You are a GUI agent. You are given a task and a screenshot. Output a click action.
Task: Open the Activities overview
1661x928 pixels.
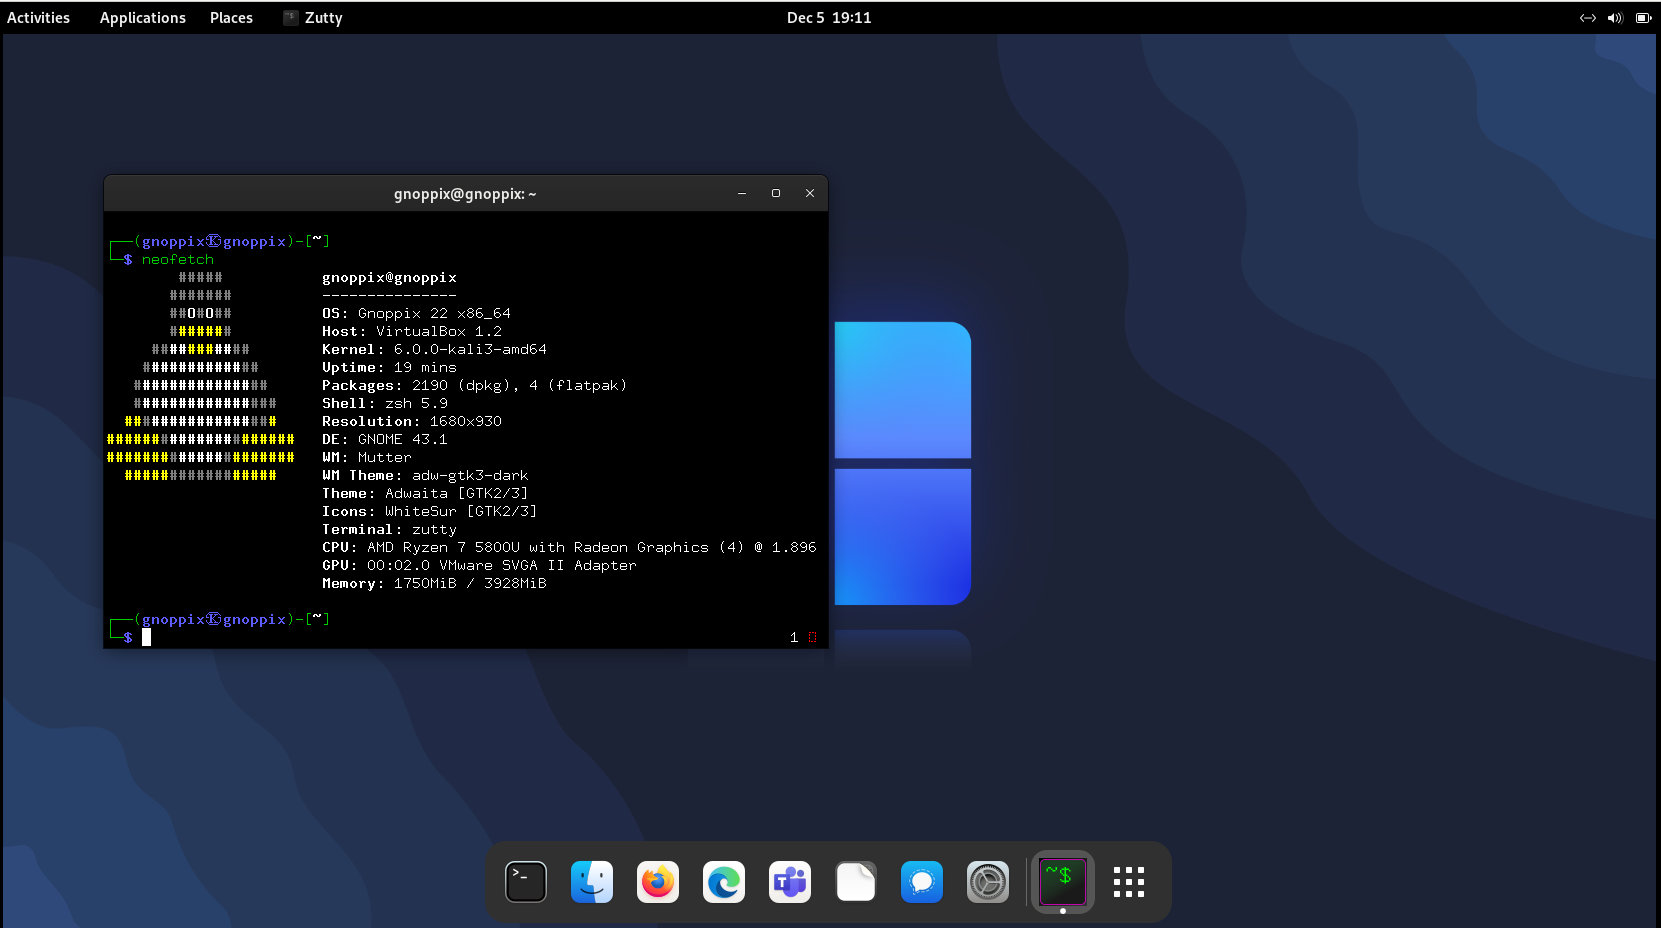point(38,17)
